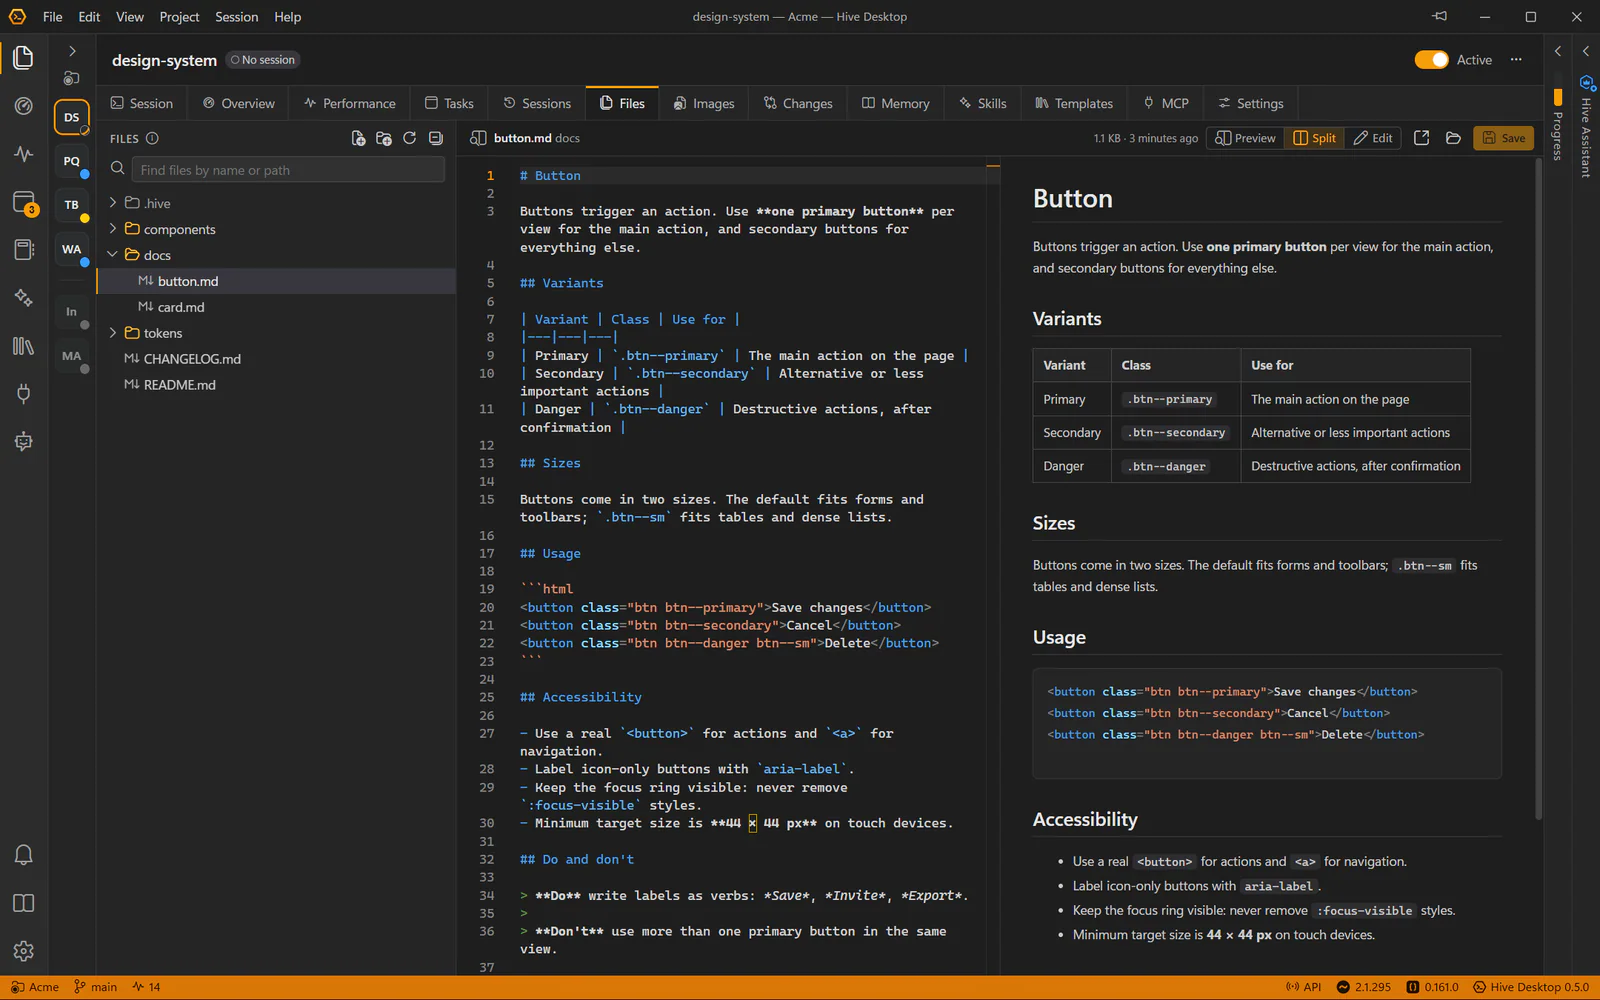Click the open folder icon beside Save

[x=1453, y=138]
